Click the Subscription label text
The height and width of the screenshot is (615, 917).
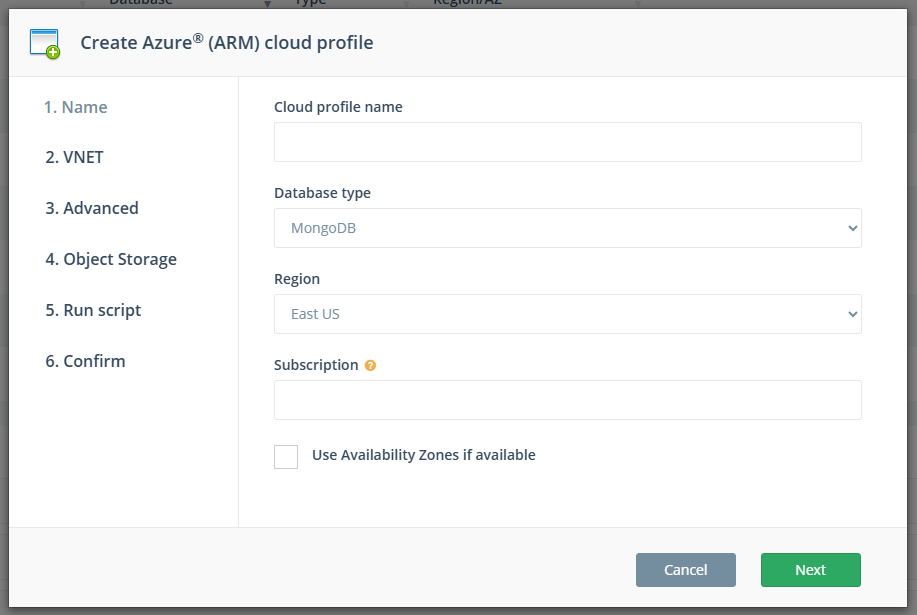click(x=316, y=365)
